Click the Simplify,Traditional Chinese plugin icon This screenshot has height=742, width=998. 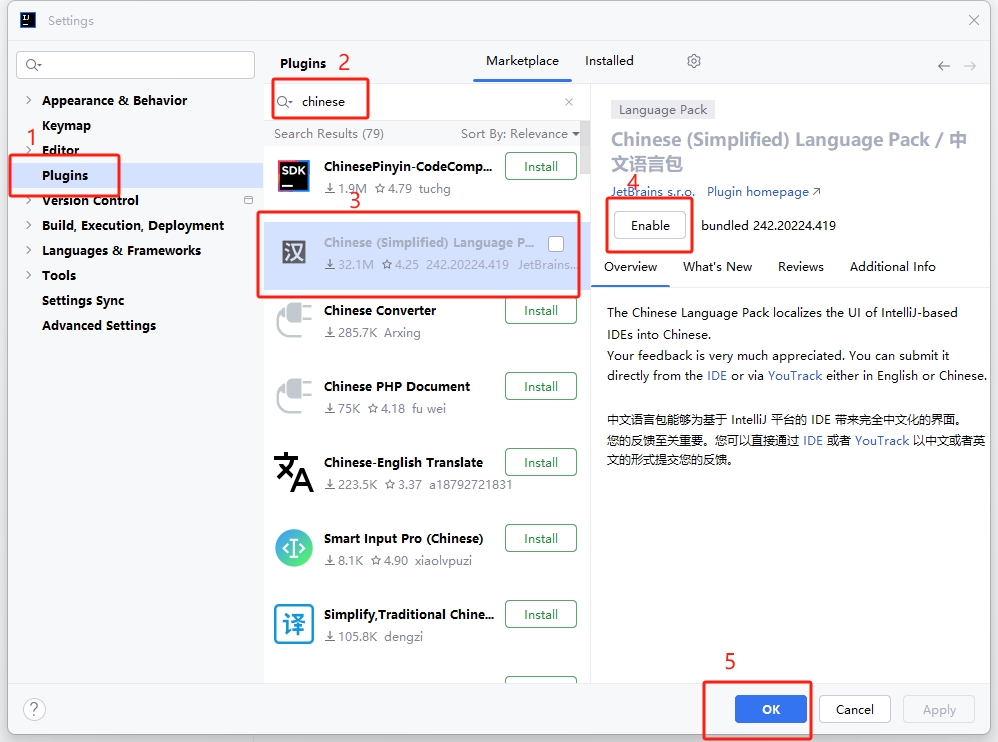[x=294, y=624]
